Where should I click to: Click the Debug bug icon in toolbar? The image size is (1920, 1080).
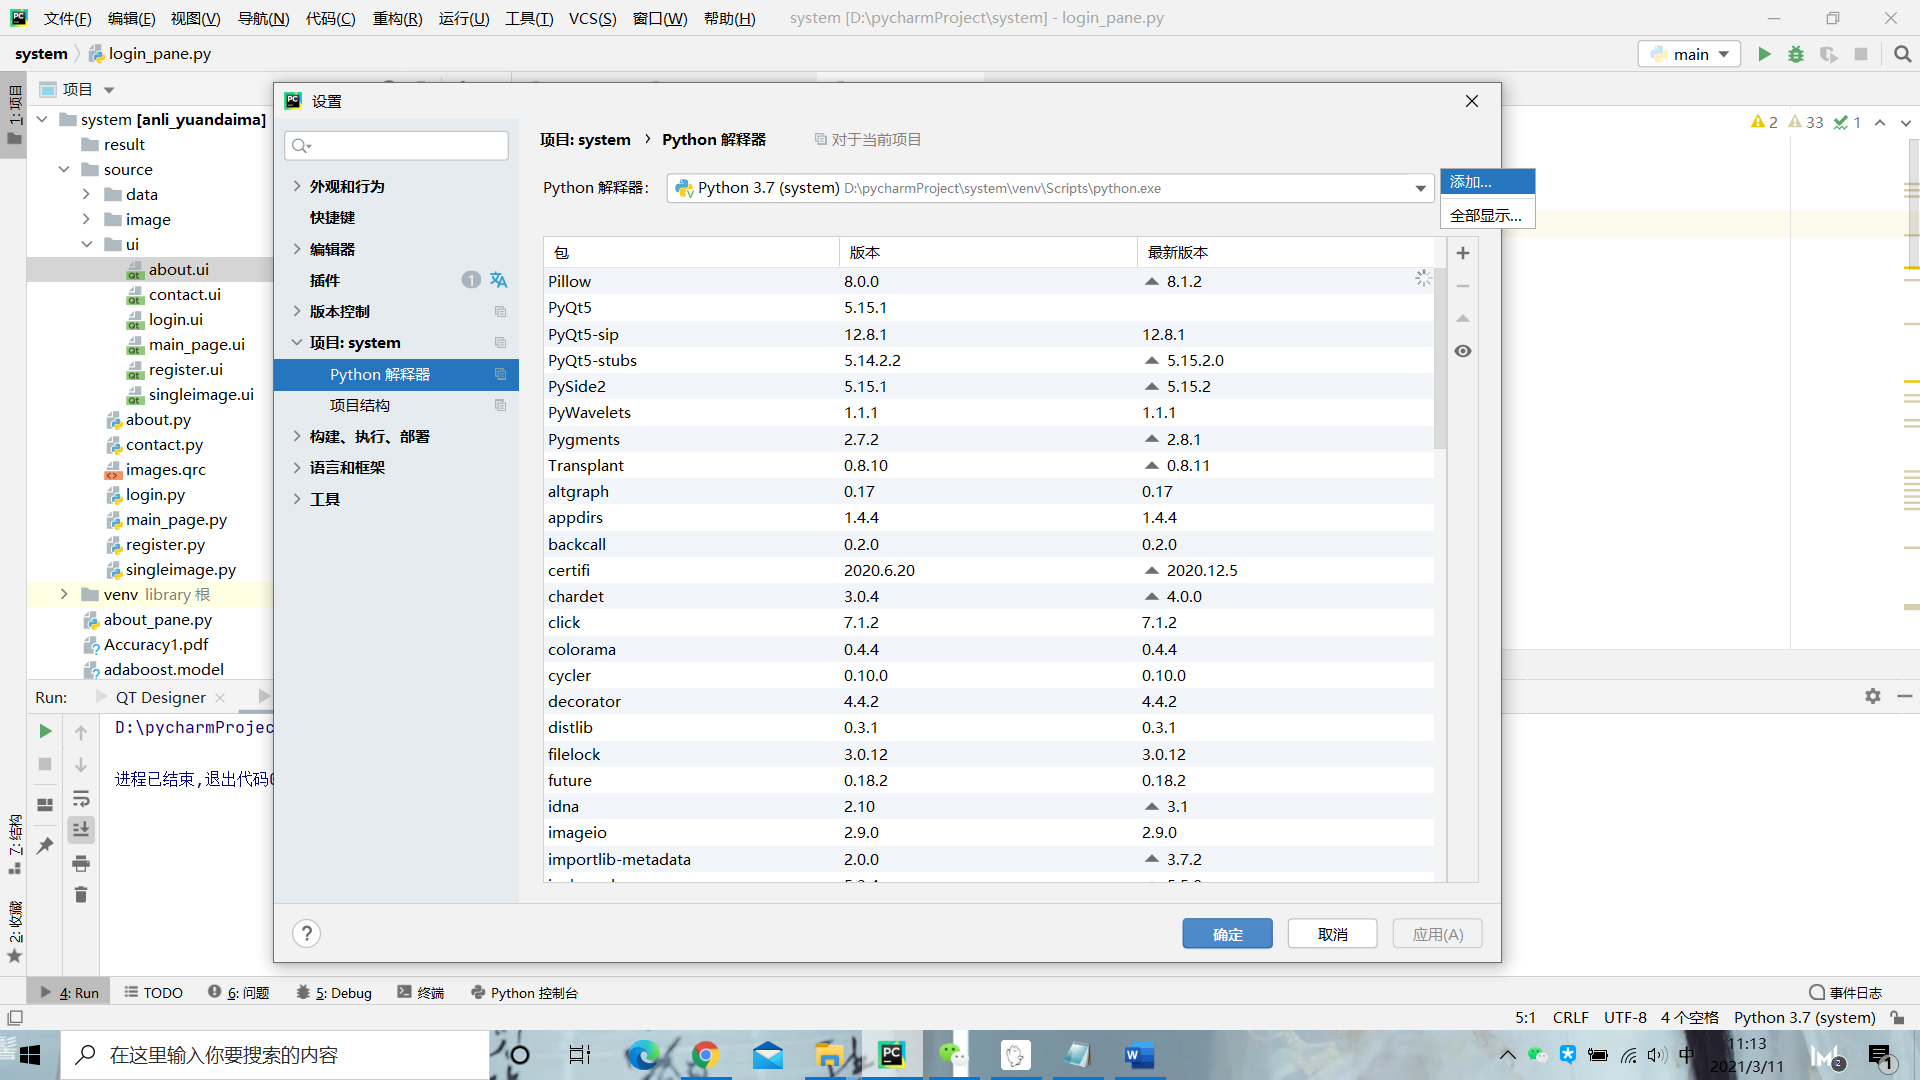(1796, 54)
